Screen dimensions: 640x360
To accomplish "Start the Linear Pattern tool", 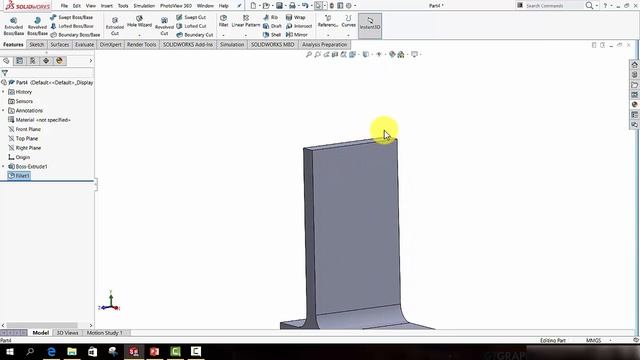I will 246,21.
